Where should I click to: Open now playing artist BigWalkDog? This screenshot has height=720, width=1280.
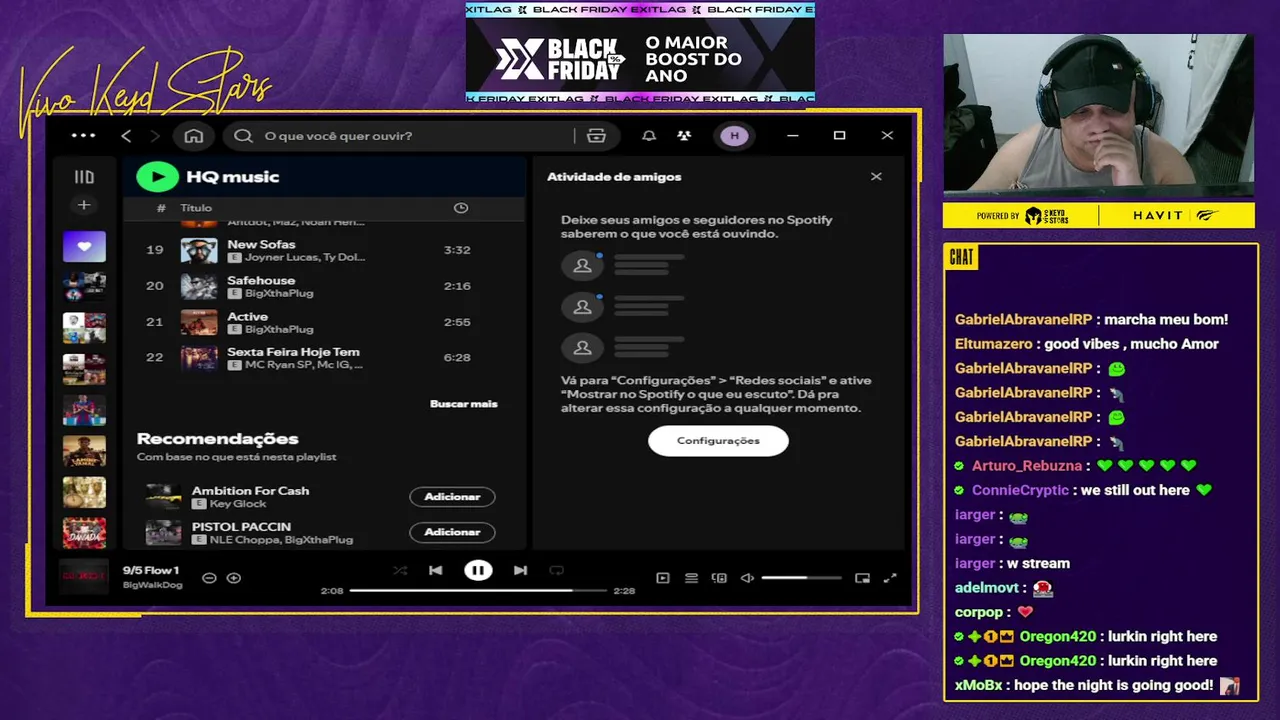[x=152, y=584]
